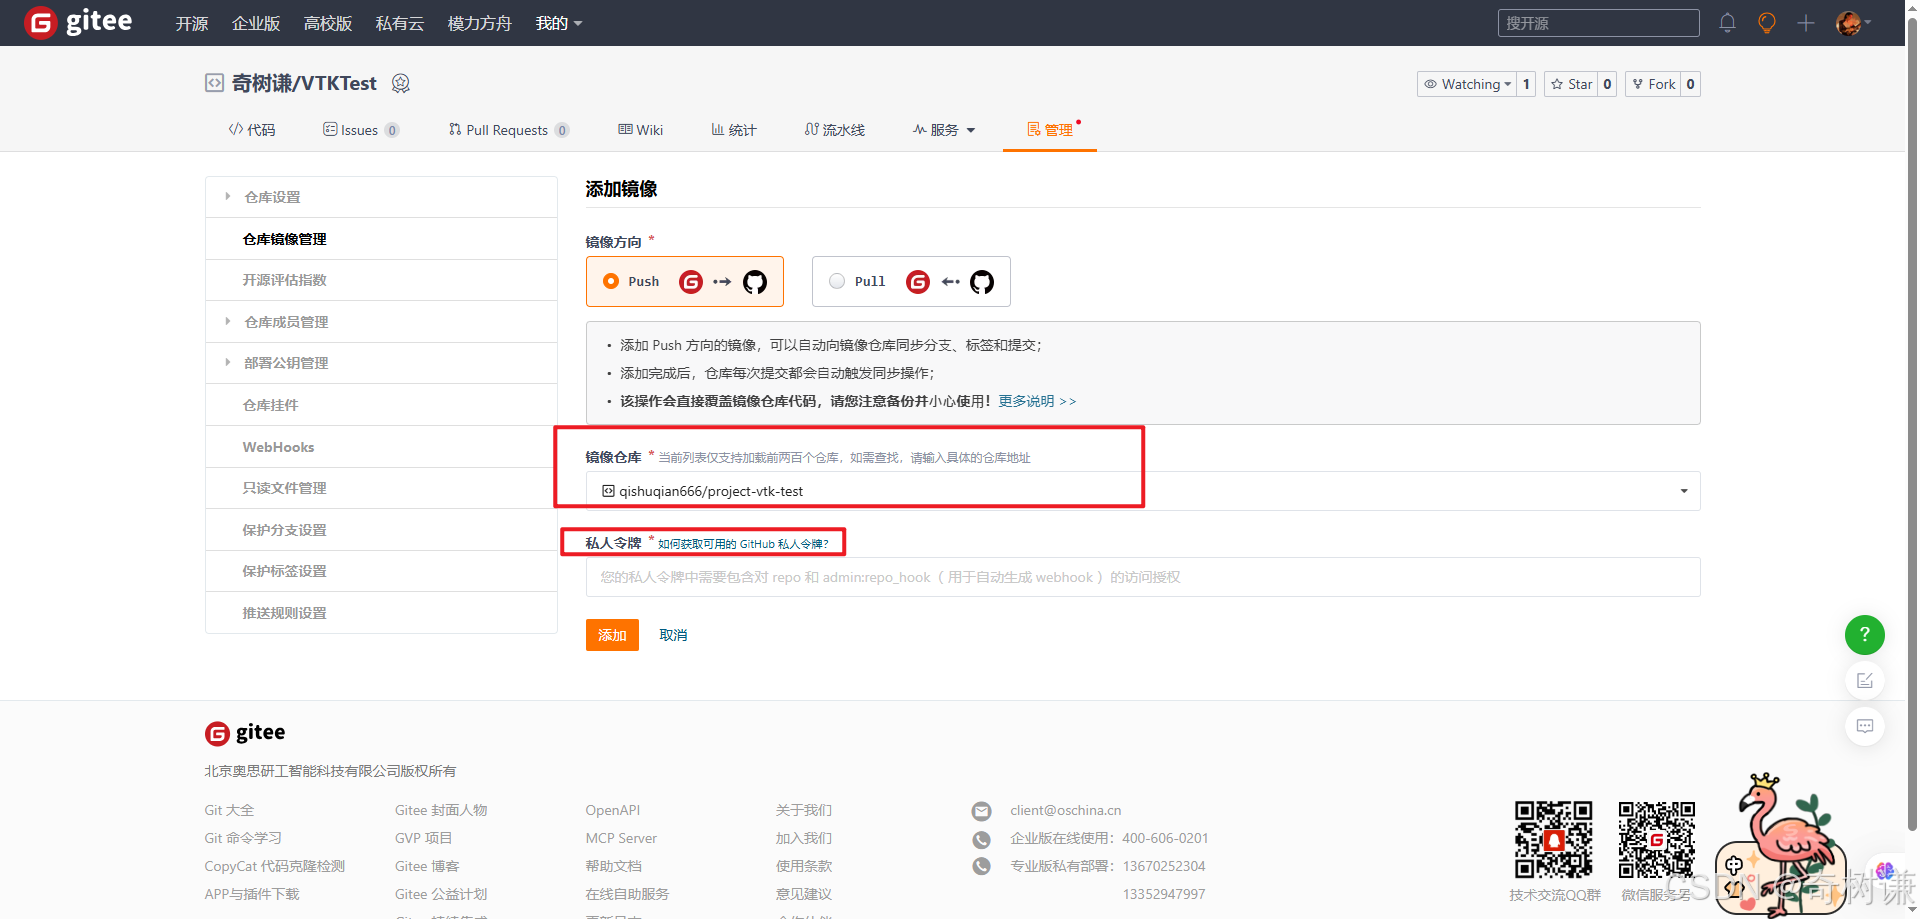Expand the 我的 menu in top bar
Viewport: 1920px width, 919px height.
559,23
